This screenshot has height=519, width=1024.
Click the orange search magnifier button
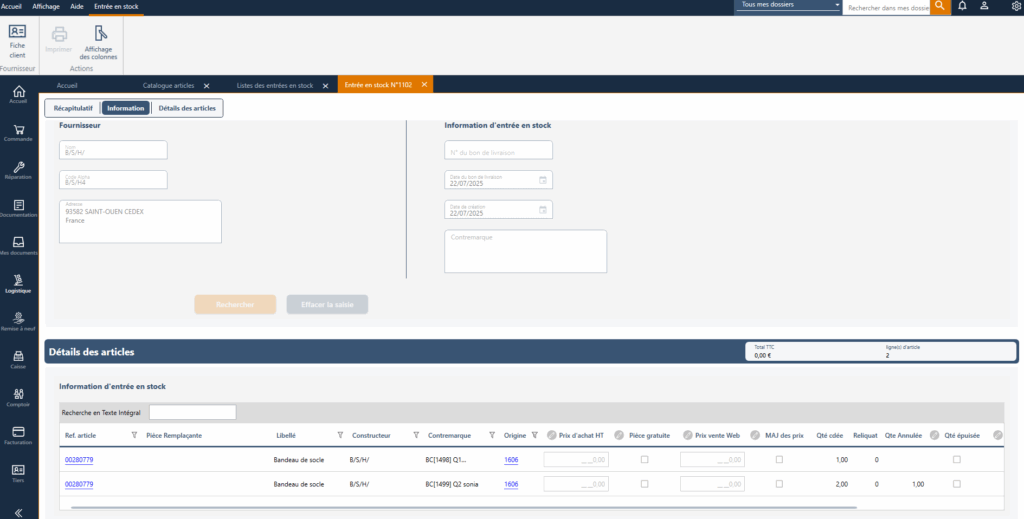pos(940,6)
